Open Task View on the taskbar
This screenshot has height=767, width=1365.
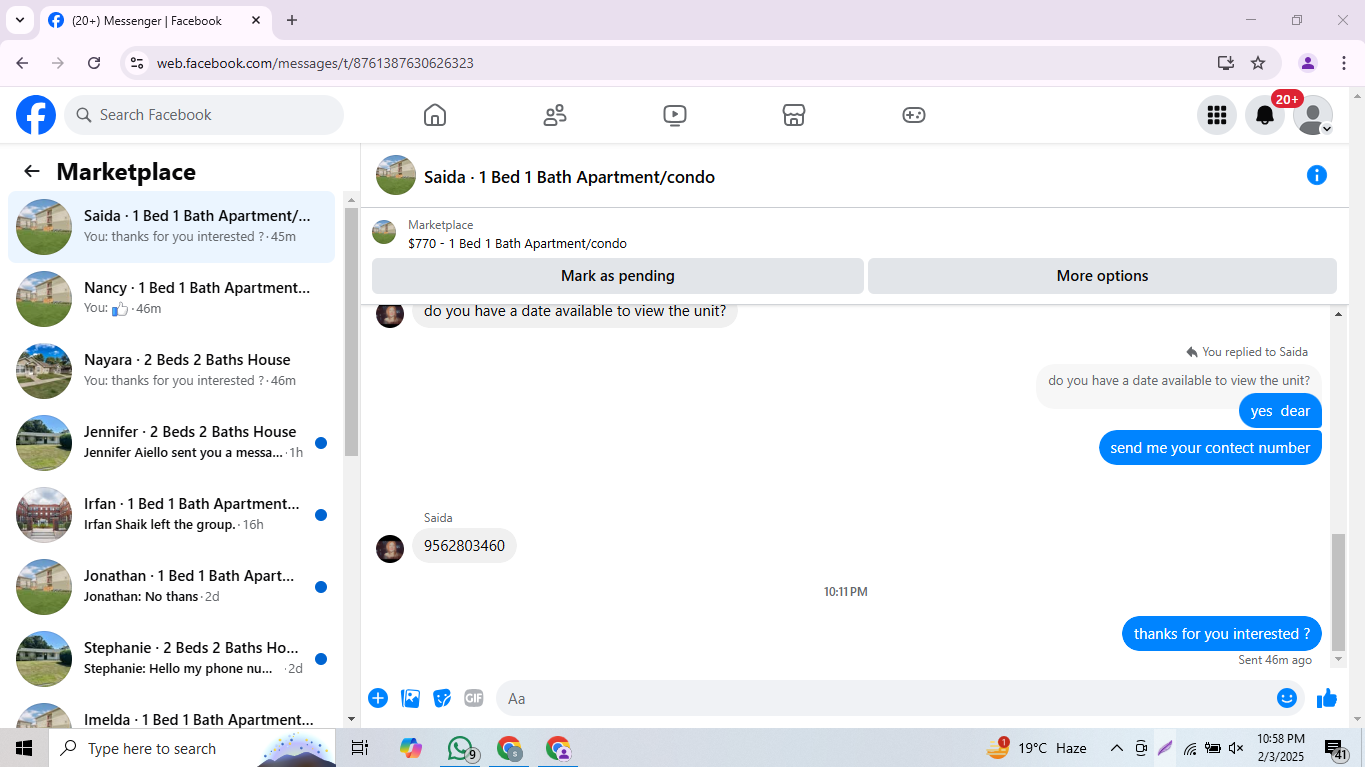[x=360, y=748]
